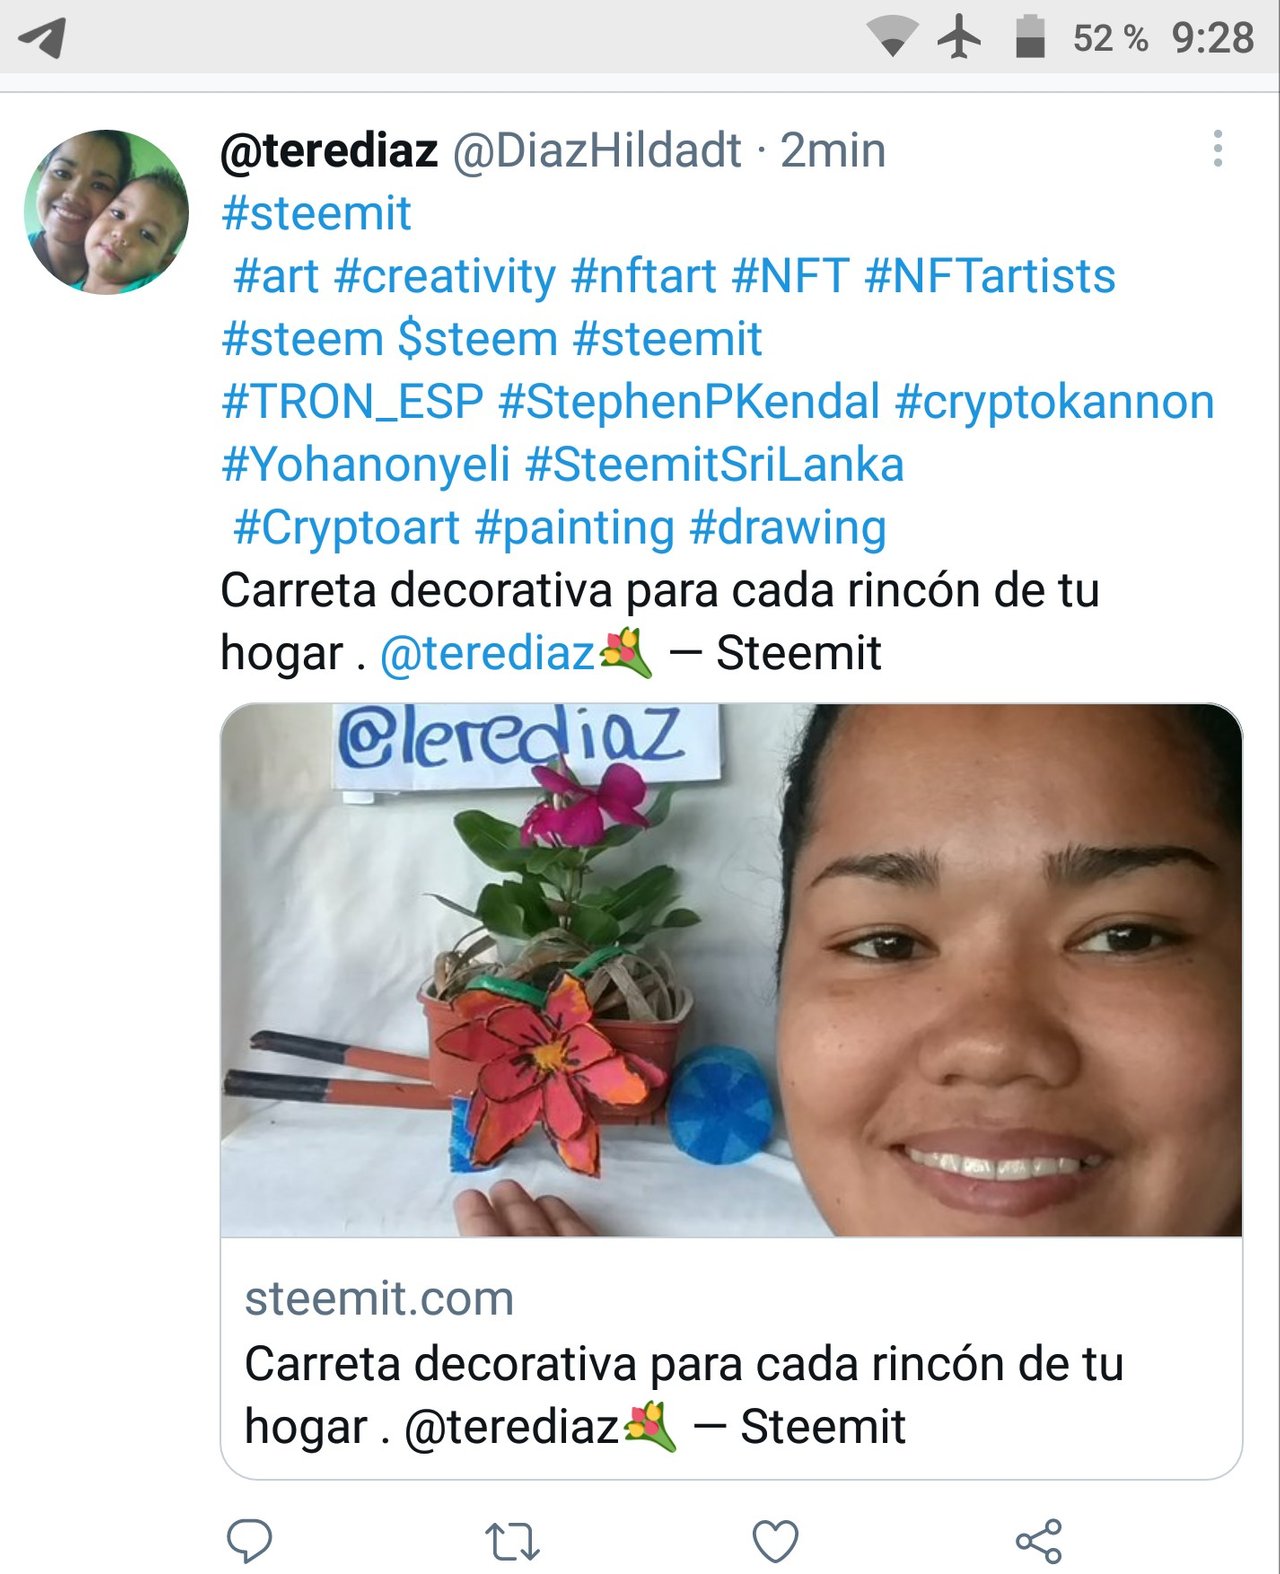Retweet the post with retweet arrows icon
This screenshot has height=1574, width=1280.
coord(512,1542)
